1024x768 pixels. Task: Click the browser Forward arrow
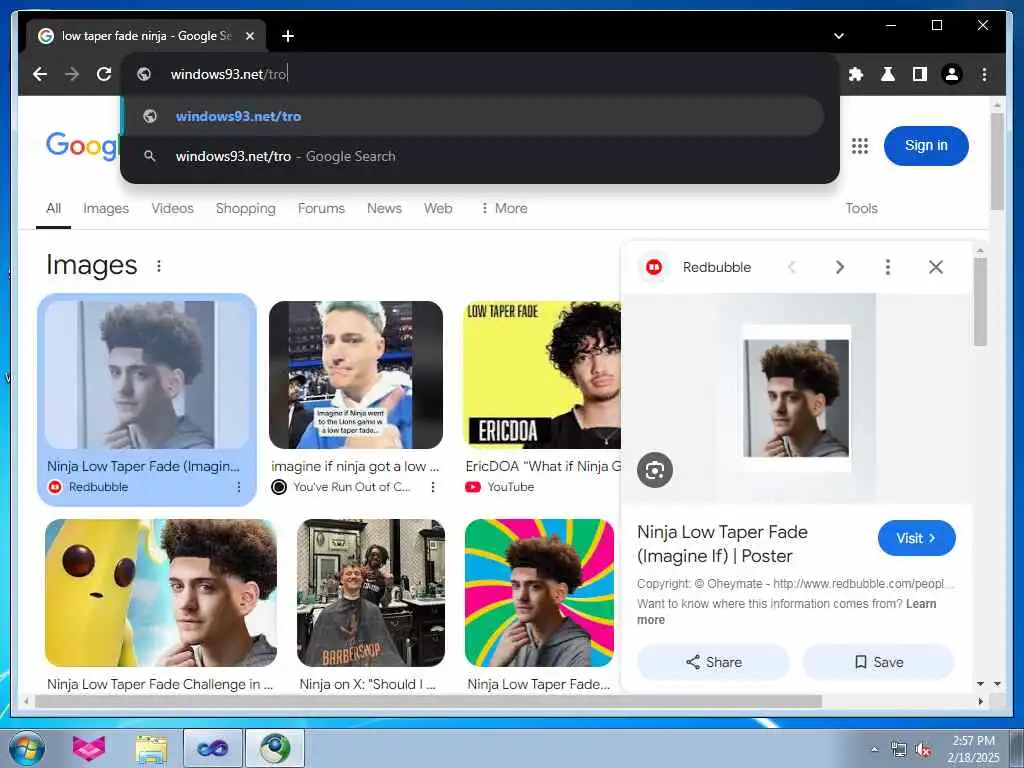tap(72, 74)
